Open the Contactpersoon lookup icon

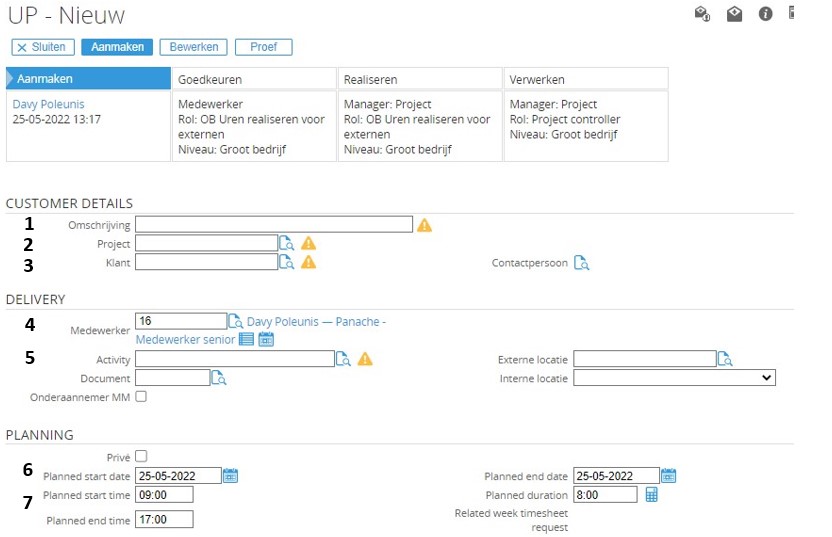(581, 263)
